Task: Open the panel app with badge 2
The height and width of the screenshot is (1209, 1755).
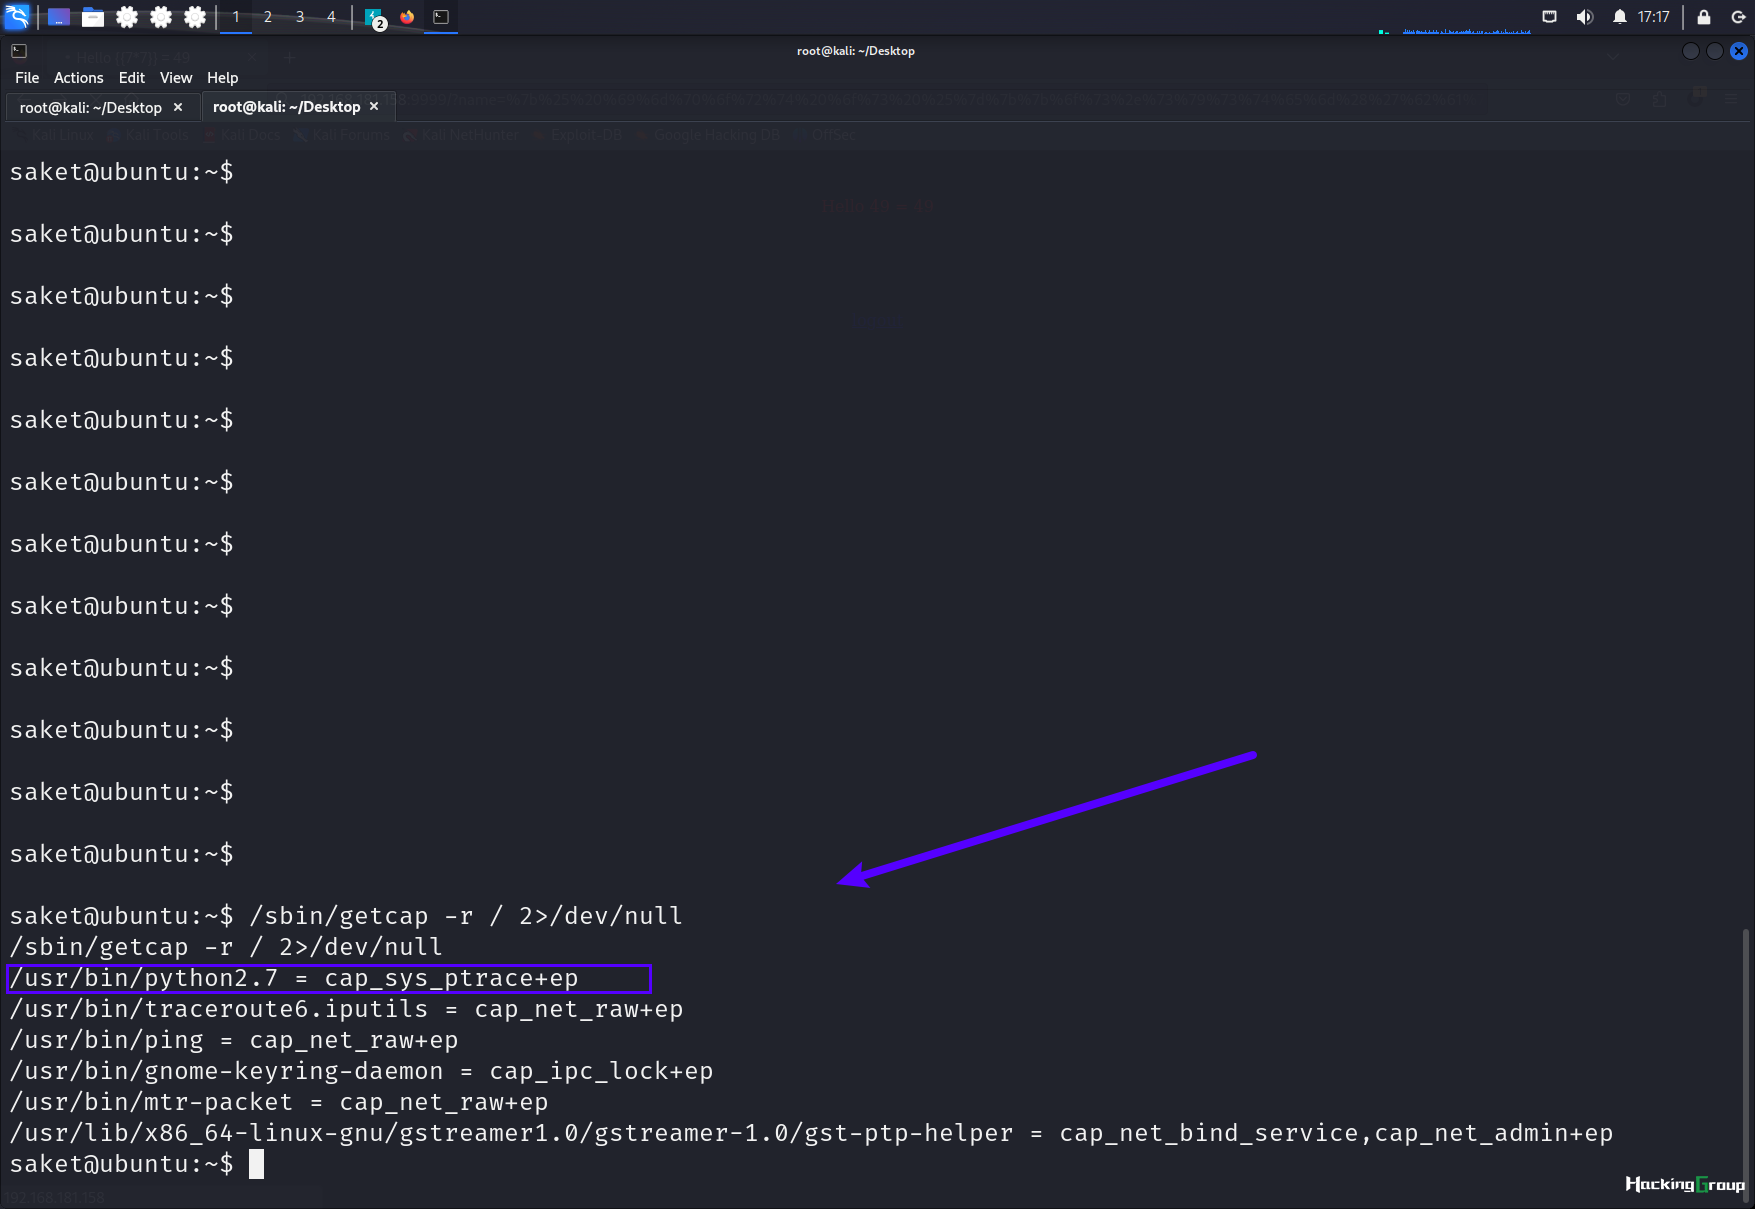Action: [375, 17]
